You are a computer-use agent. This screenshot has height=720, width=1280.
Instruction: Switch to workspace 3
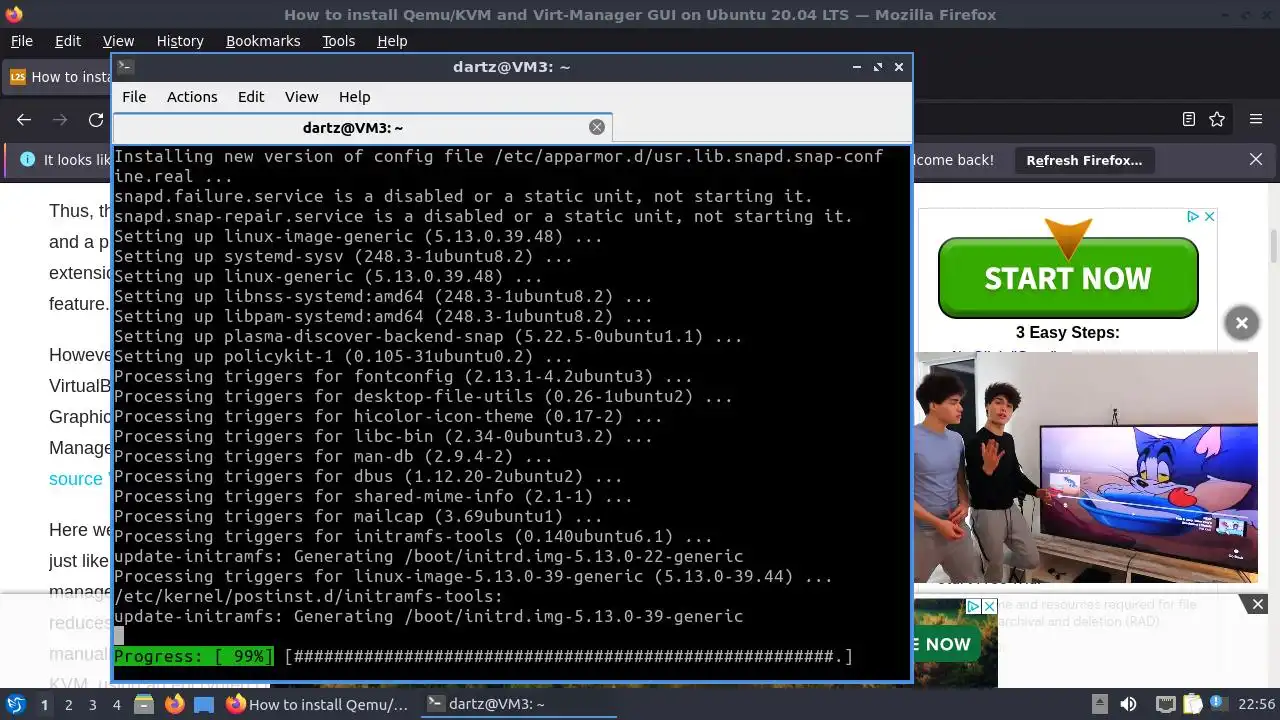click(92, 704)
